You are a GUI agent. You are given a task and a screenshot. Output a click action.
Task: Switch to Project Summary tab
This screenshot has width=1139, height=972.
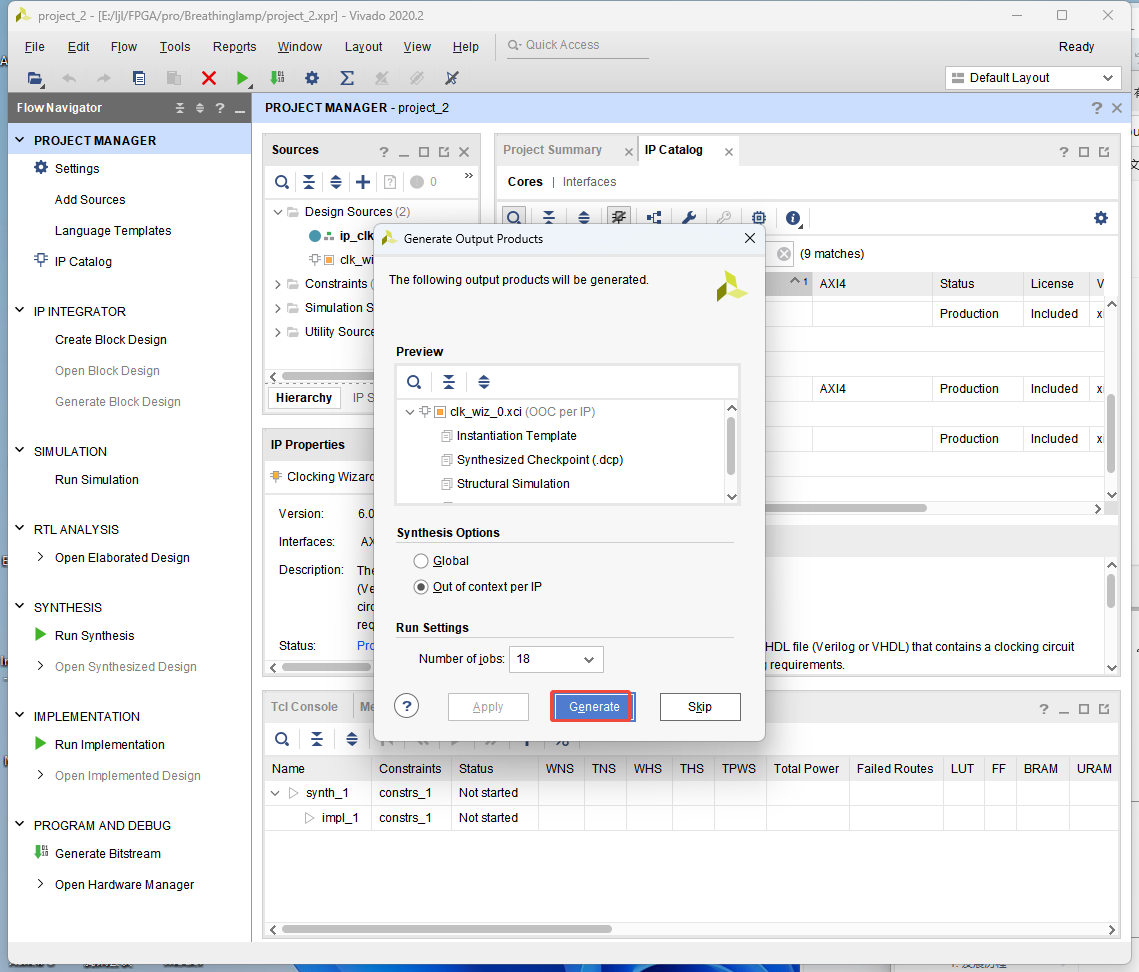tap(552, 150)
